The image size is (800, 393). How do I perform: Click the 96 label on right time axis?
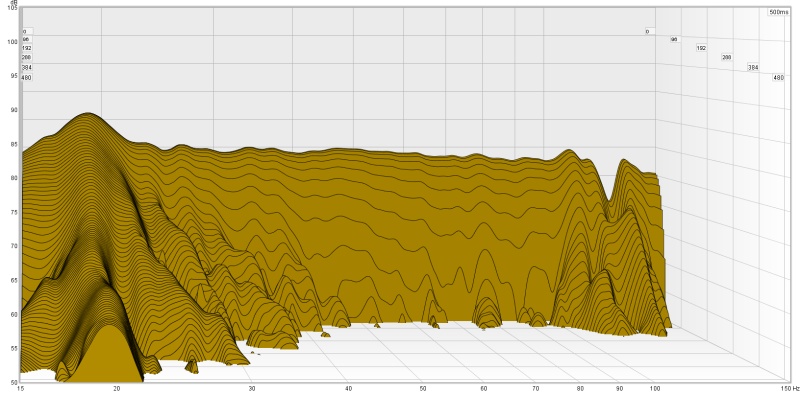(x=674, y=39)
